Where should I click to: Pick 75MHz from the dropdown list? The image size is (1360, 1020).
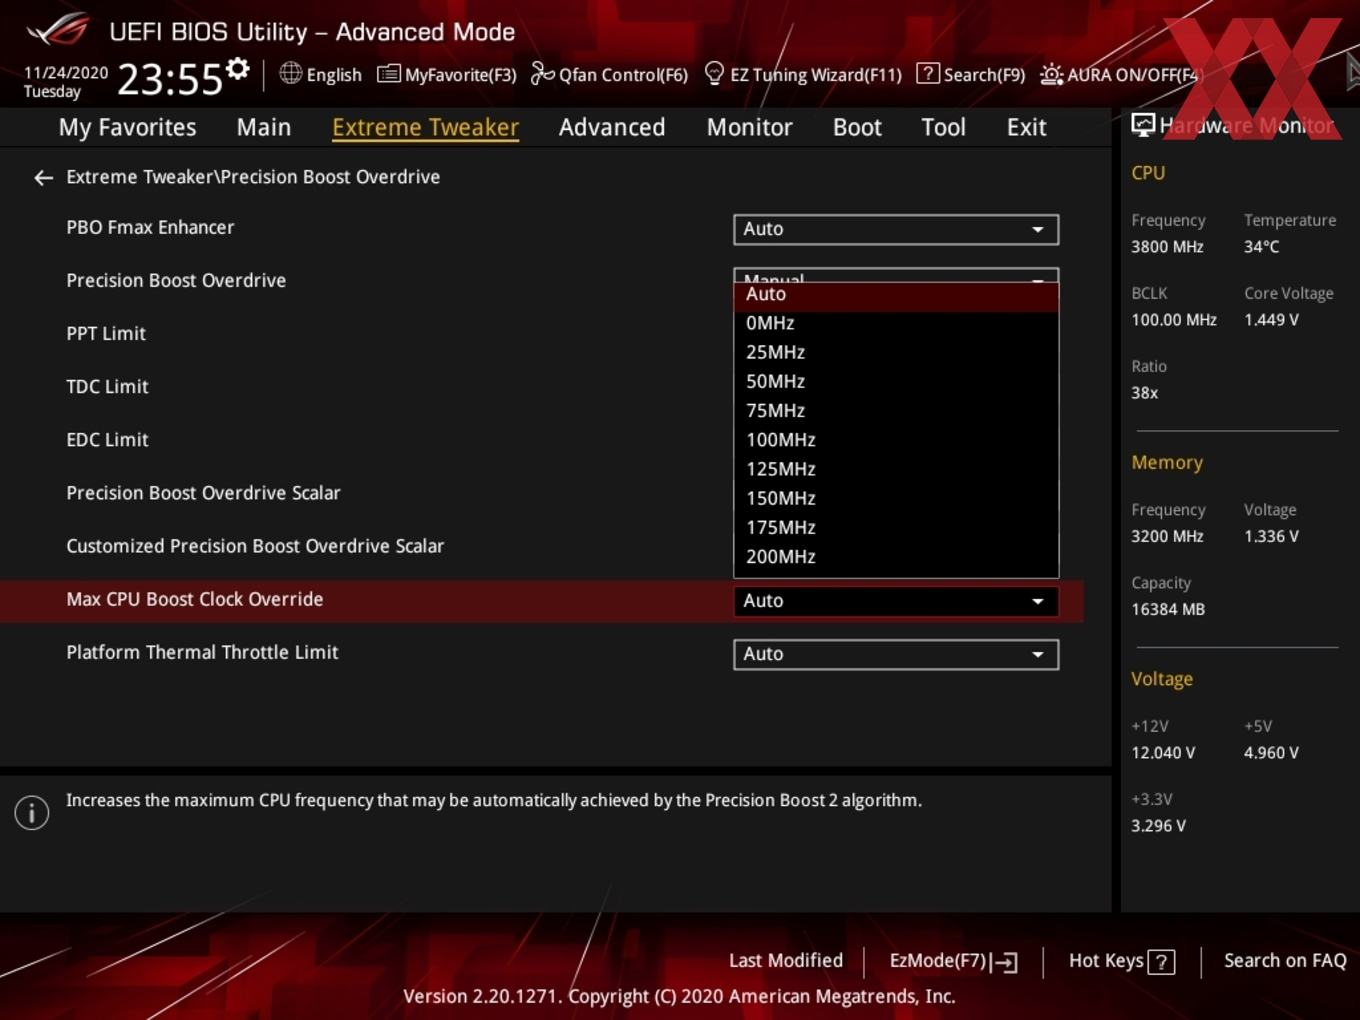click(896, 410)
